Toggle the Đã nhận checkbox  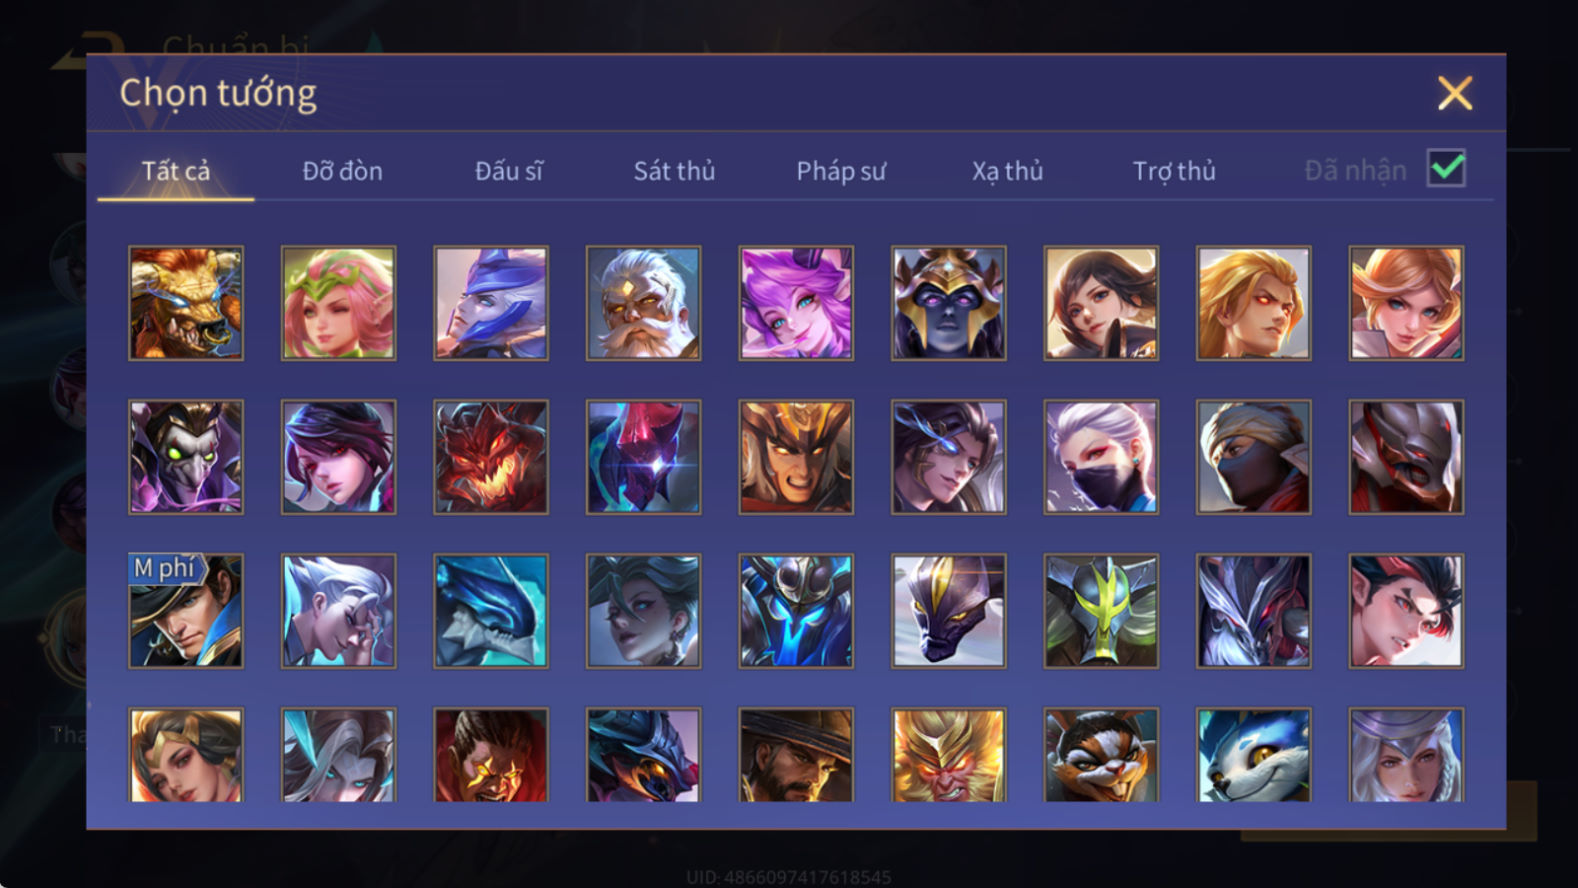point(1446,168)
